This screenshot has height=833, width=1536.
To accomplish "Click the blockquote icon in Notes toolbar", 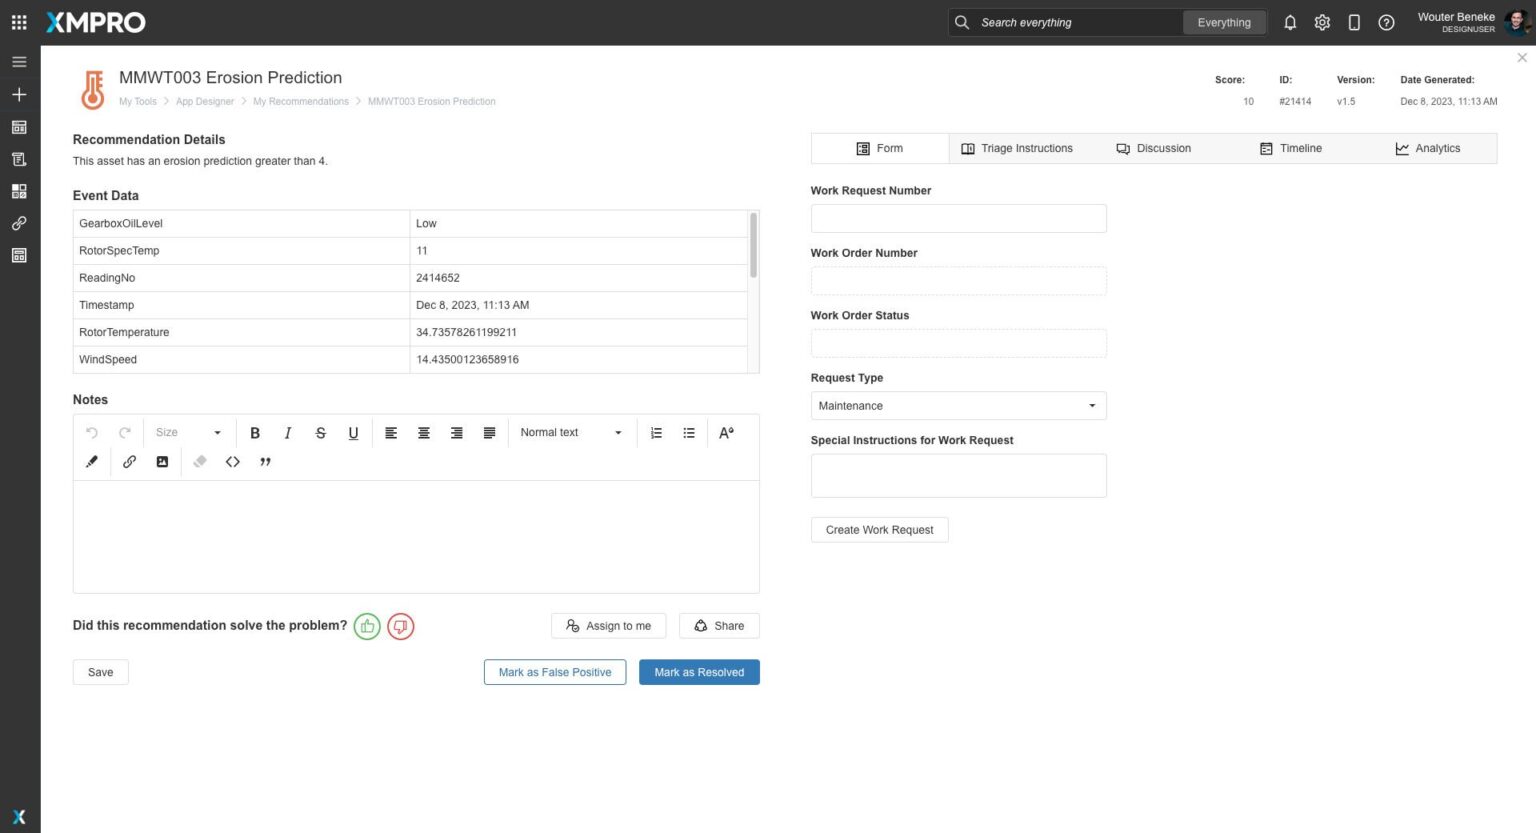I will [x=265, y=462].
